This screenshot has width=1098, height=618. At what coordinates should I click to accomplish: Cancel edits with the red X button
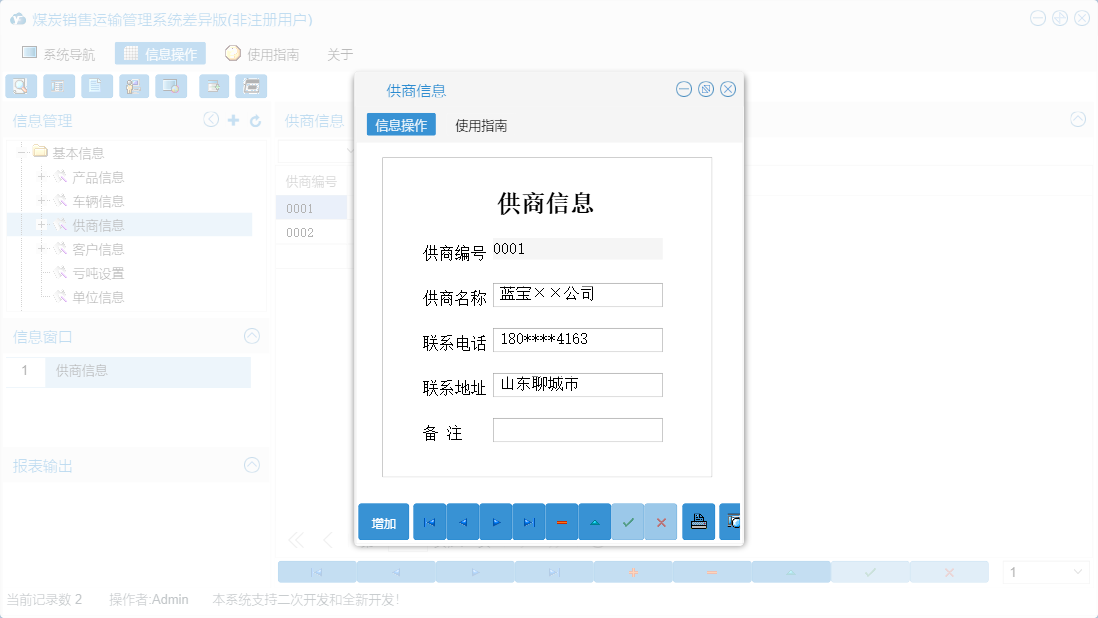click(660, 521)
